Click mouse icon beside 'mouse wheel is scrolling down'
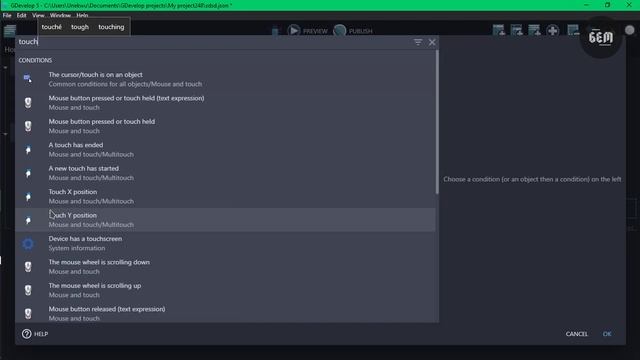This screenshot has height=360, width=640. (x=28, y=267)
